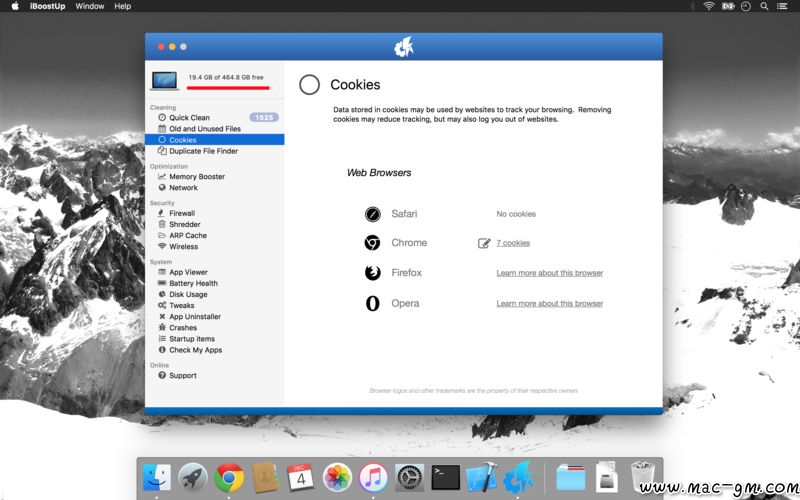800x500 pixels.
Task: Launch iBoostUp from the Dock
Action: click(517, 478)
